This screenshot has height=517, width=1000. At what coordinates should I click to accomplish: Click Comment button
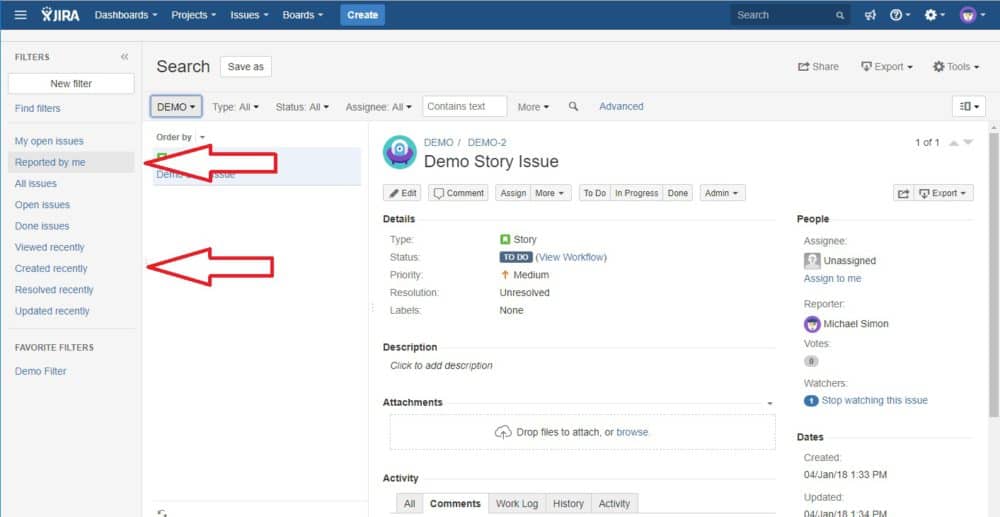coord(458,193)
